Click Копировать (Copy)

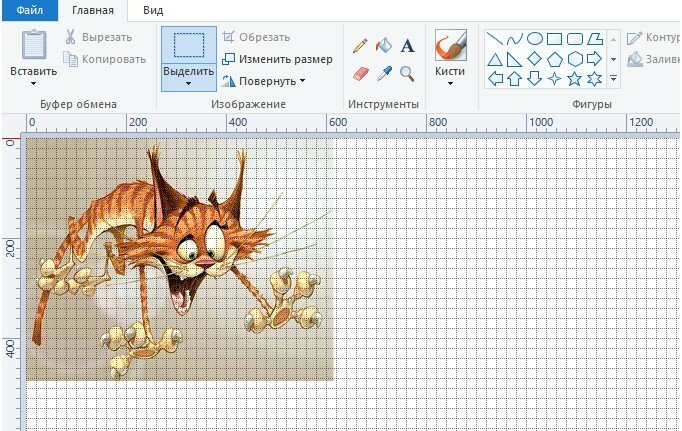pyautogui.click(x=104, y=59)
